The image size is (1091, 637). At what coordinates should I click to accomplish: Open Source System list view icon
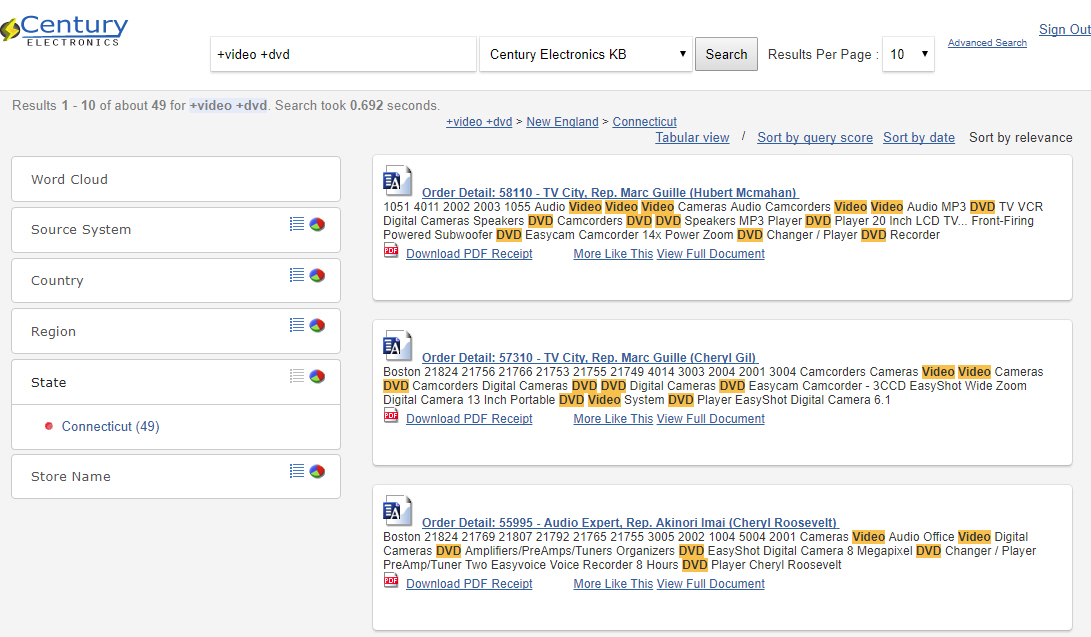297,224
